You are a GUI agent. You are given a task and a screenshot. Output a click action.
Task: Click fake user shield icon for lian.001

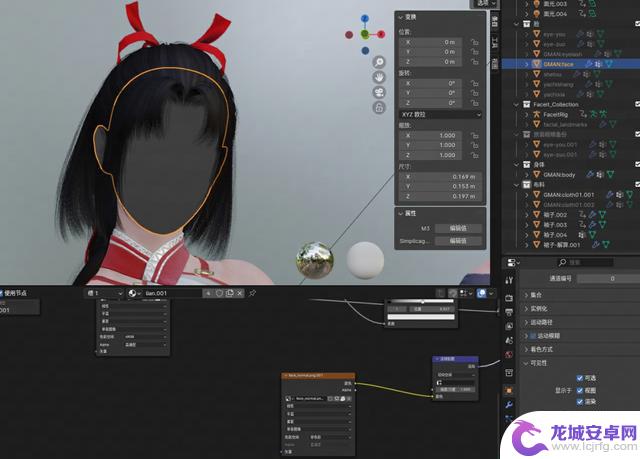point(219,293)
